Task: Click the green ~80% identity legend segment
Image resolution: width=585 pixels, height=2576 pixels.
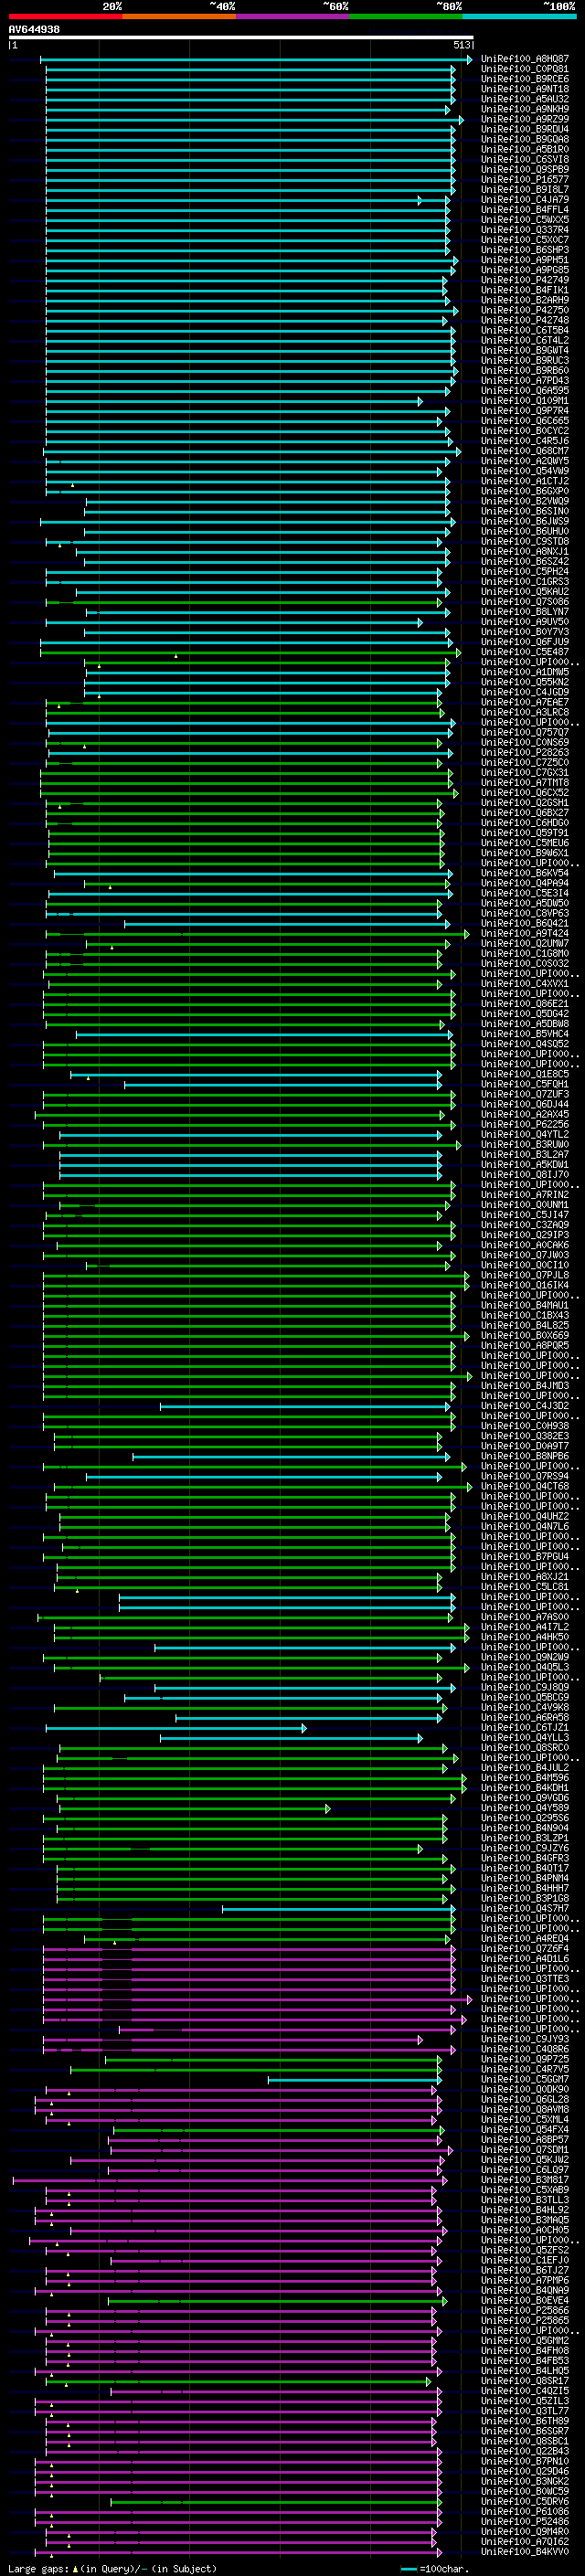Action: pyautogui.click(x=405, y=17)
